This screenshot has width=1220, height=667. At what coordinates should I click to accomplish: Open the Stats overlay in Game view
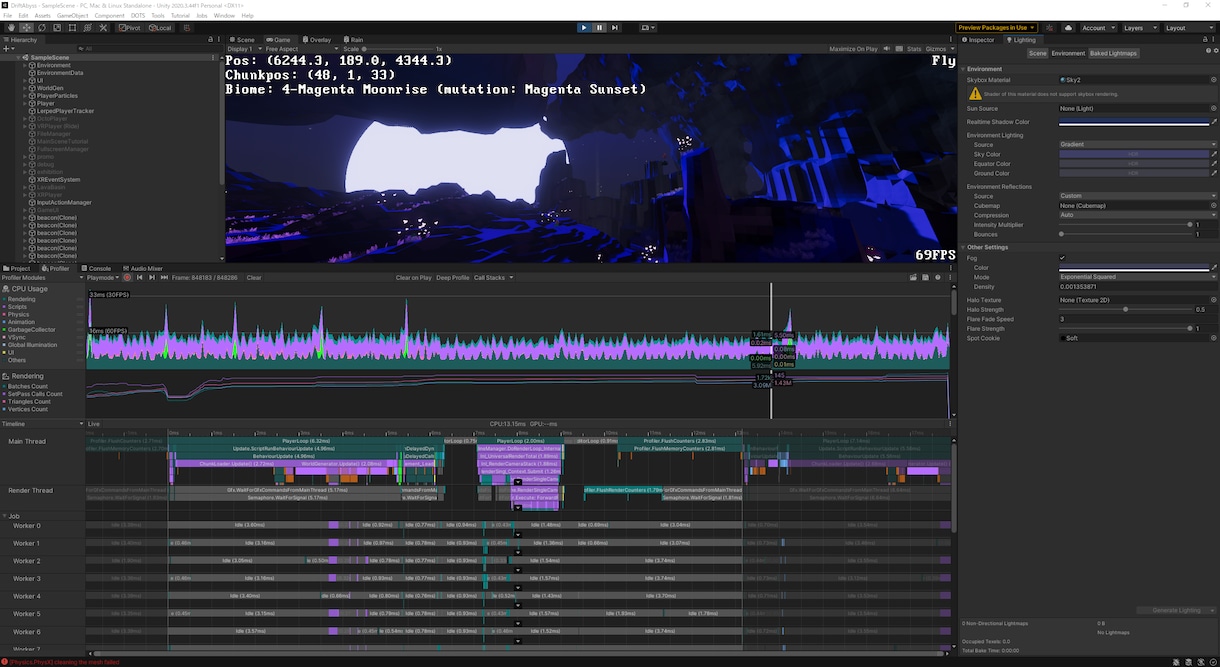coord(913,48)
